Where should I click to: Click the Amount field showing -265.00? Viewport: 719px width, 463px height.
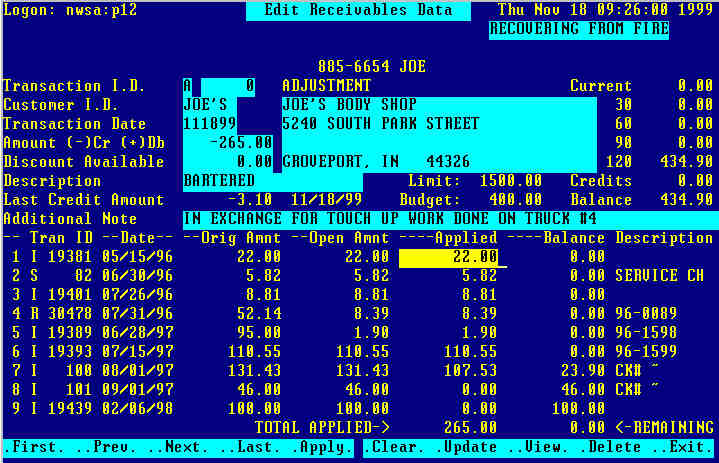tap(228, 143)
